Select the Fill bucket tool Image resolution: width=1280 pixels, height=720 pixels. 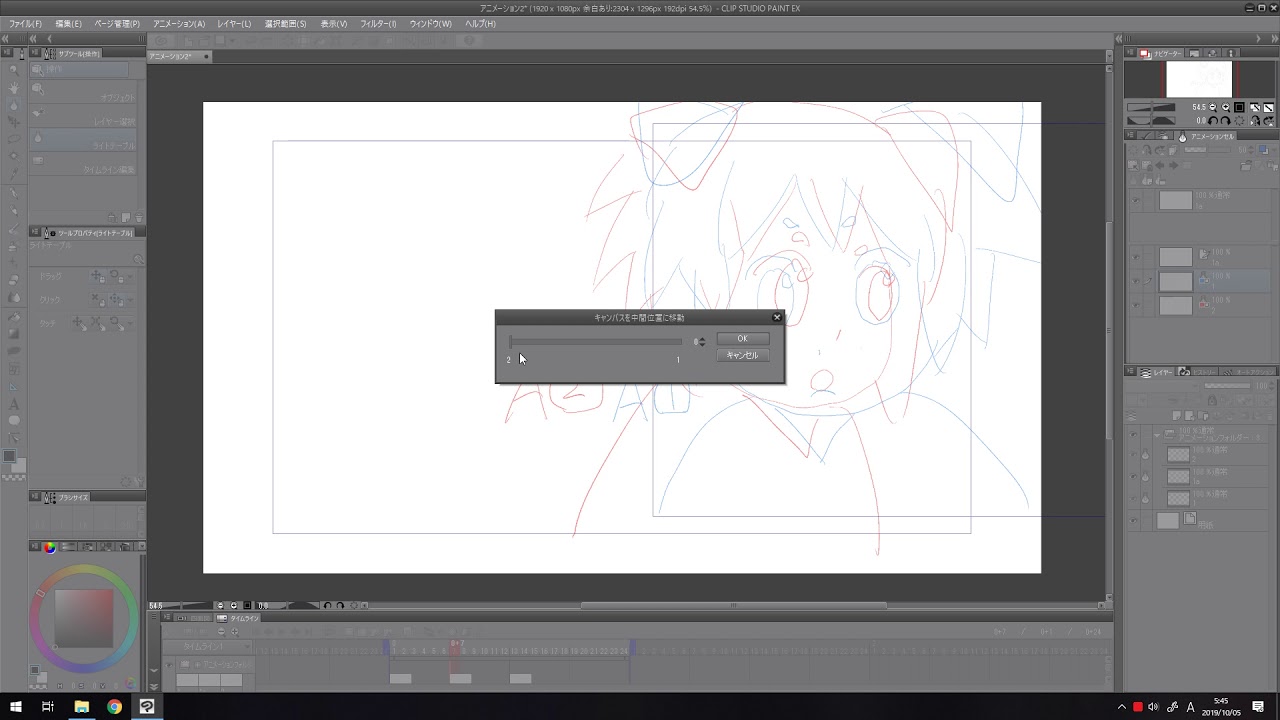pos(14,316)
